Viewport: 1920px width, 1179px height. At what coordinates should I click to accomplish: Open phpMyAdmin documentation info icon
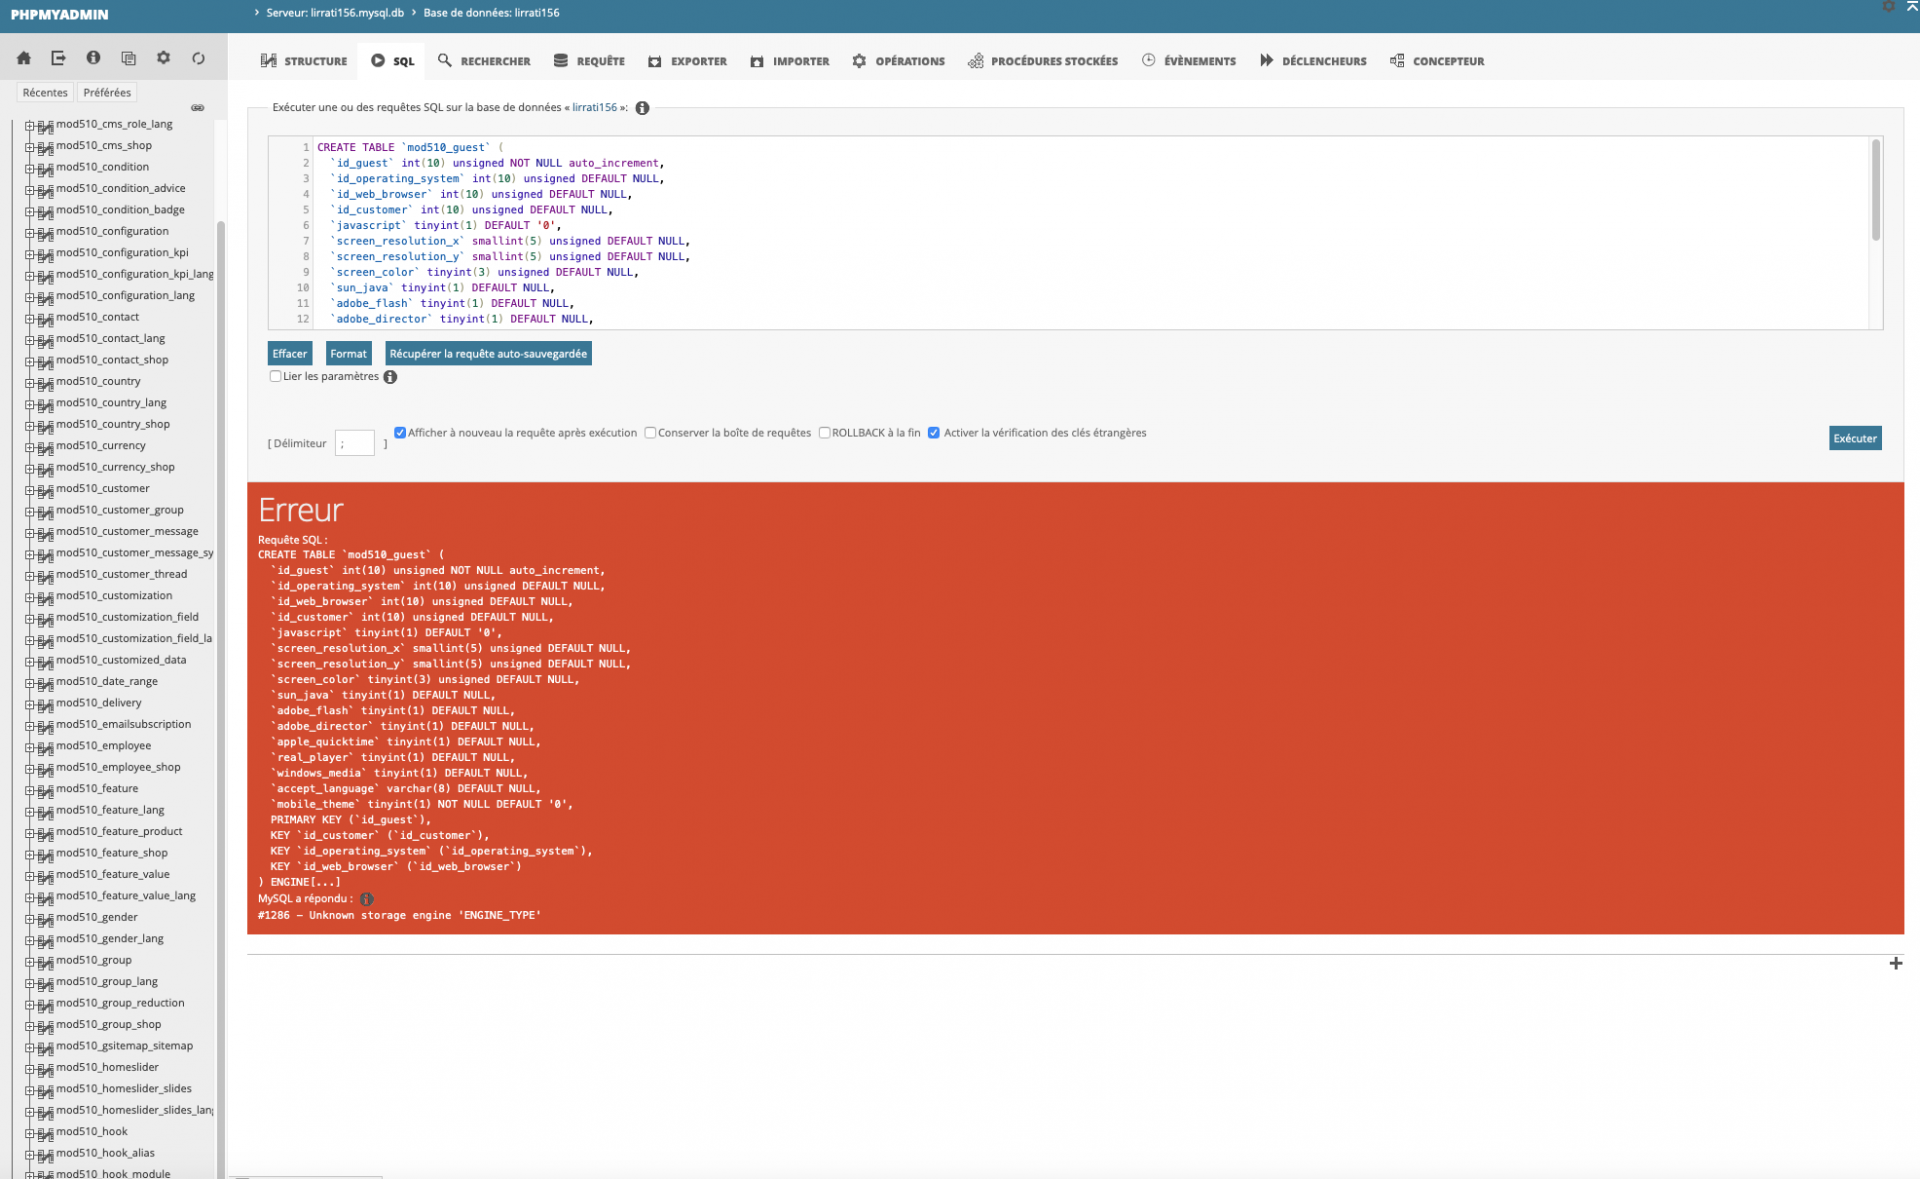coord(93,58)
